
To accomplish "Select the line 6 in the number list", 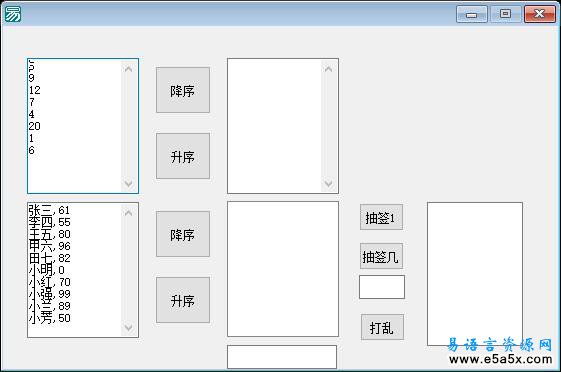I will 31,150.
